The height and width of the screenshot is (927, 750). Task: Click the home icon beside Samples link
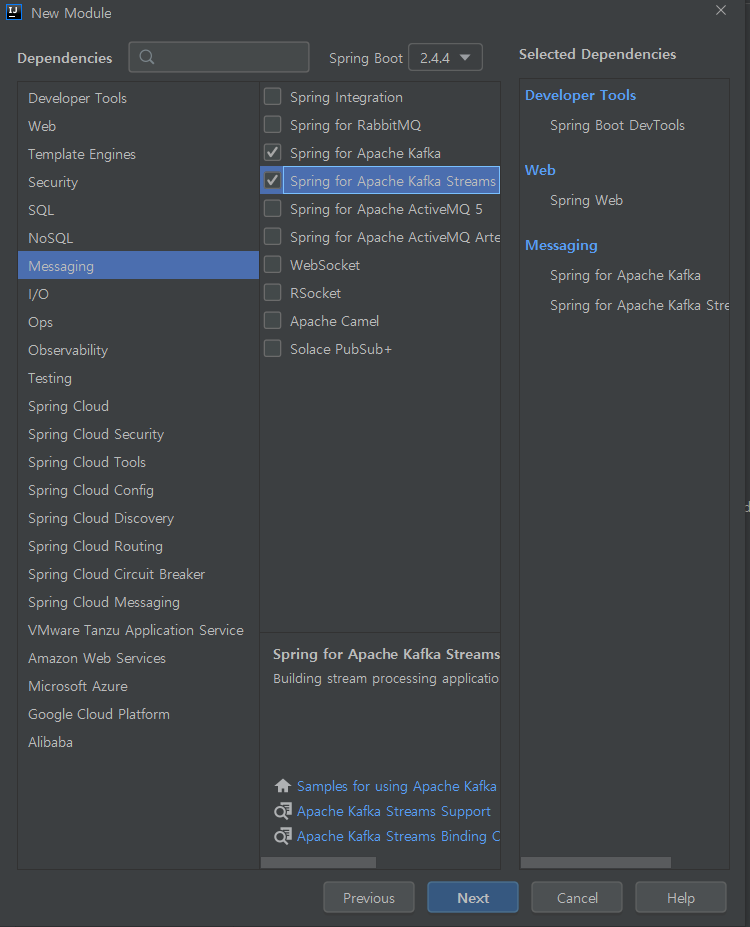pos(283,786)
